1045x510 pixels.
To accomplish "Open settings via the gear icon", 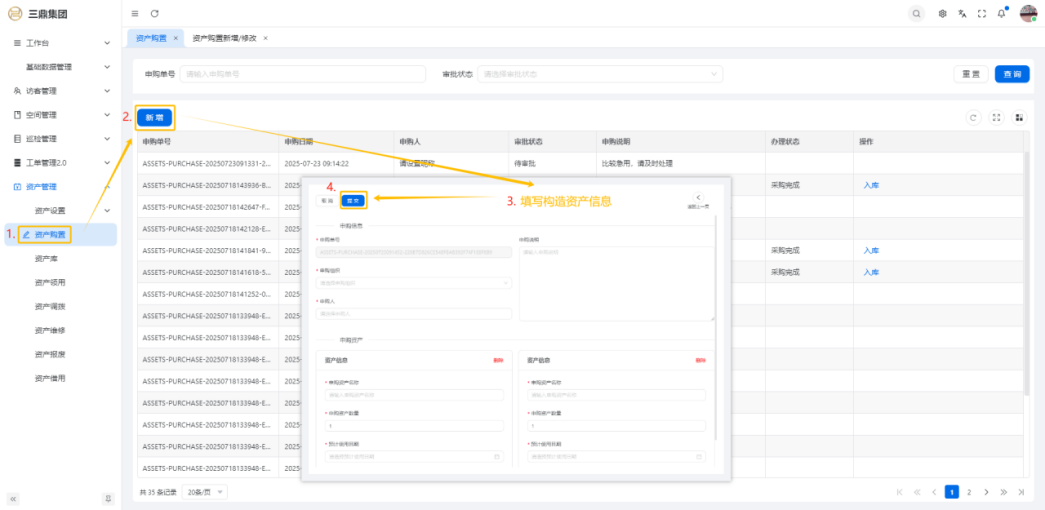I will 943,13.
